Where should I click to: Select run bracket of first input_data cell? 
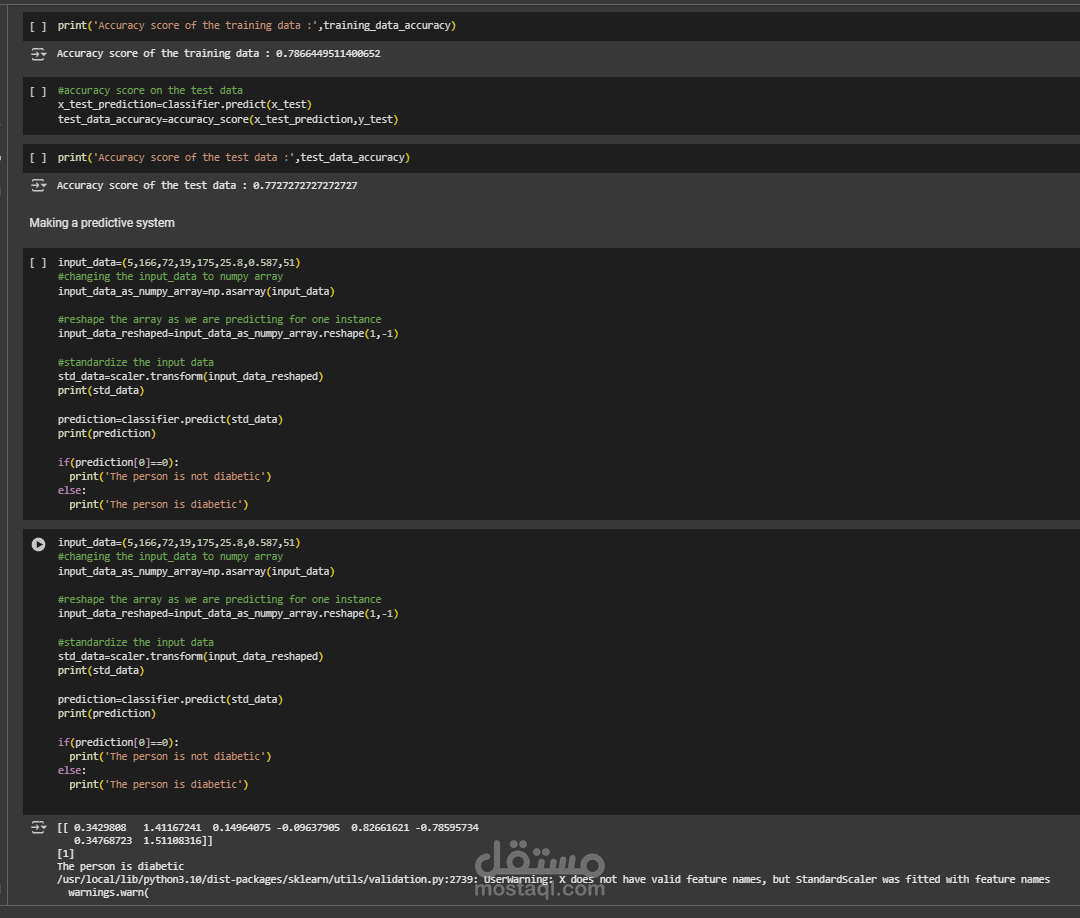tap(39, 262)
